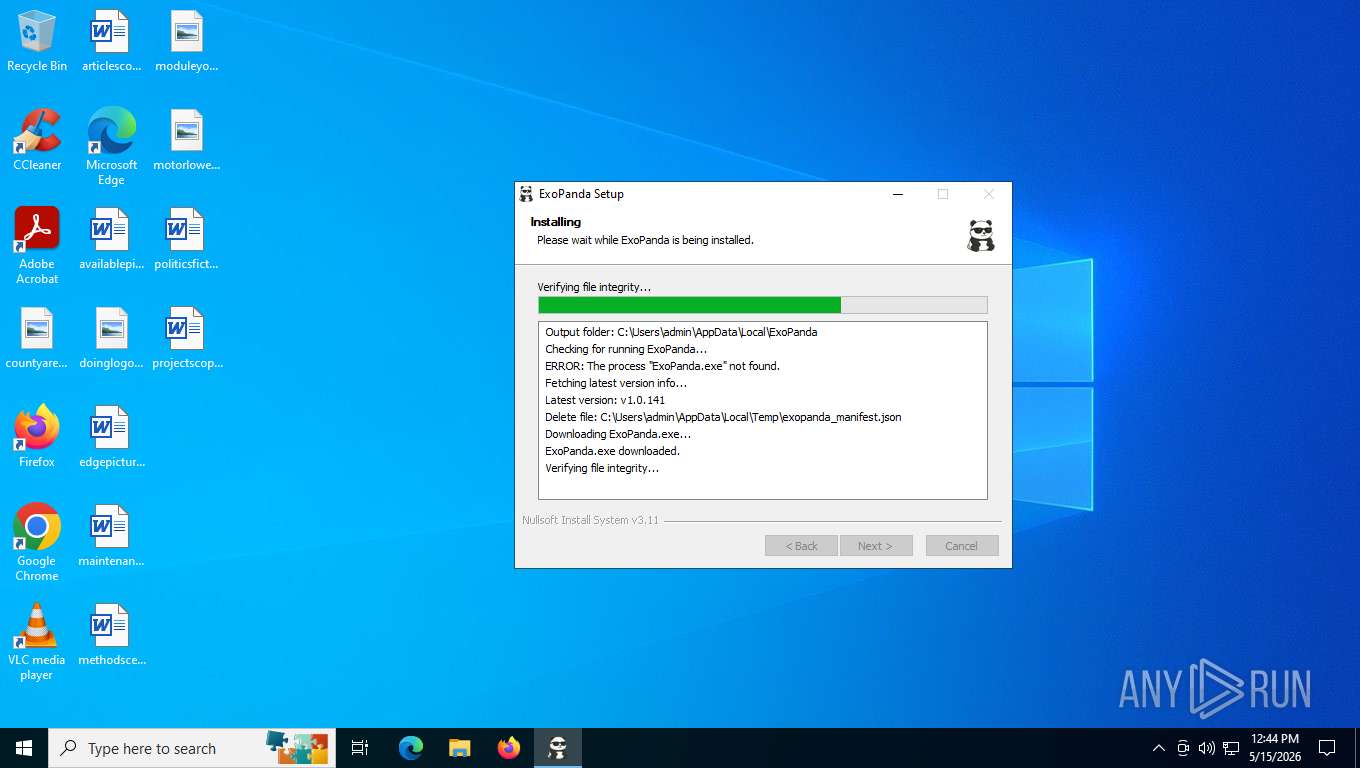Click the panda logo in the installer header
The width and height of the screenshot is (1360, 768).
pos(981,235)
